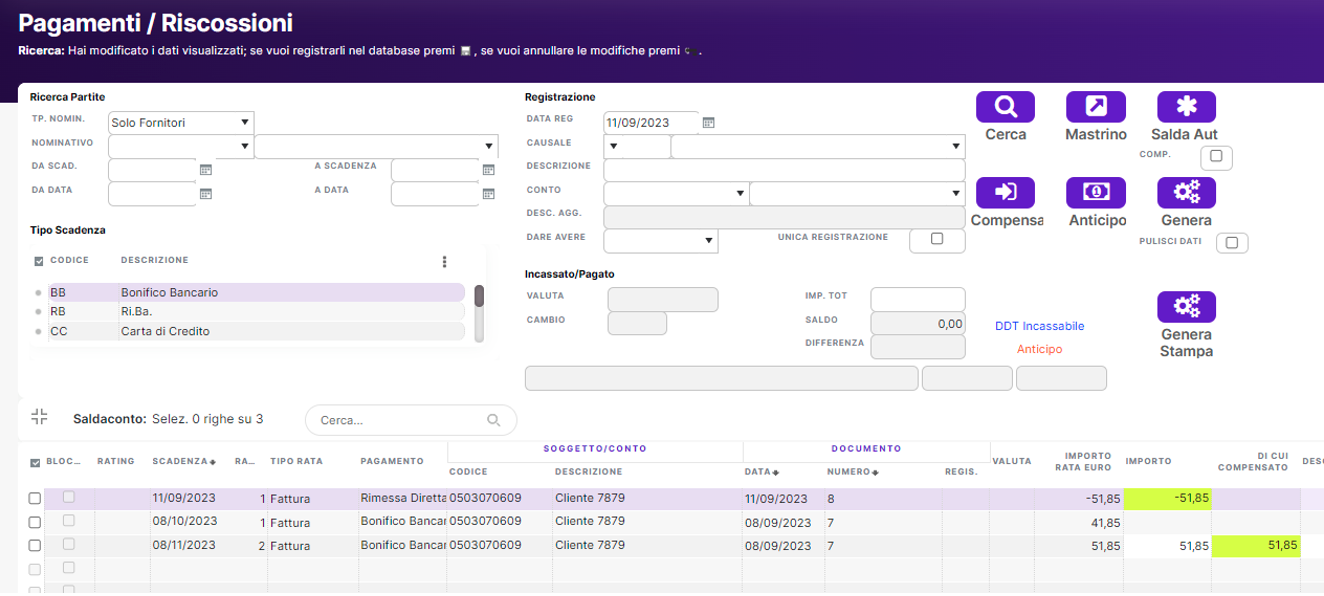1324x596 pixels.
Task: Open the calendar for Da Scad.
Action: coord(206,170)
